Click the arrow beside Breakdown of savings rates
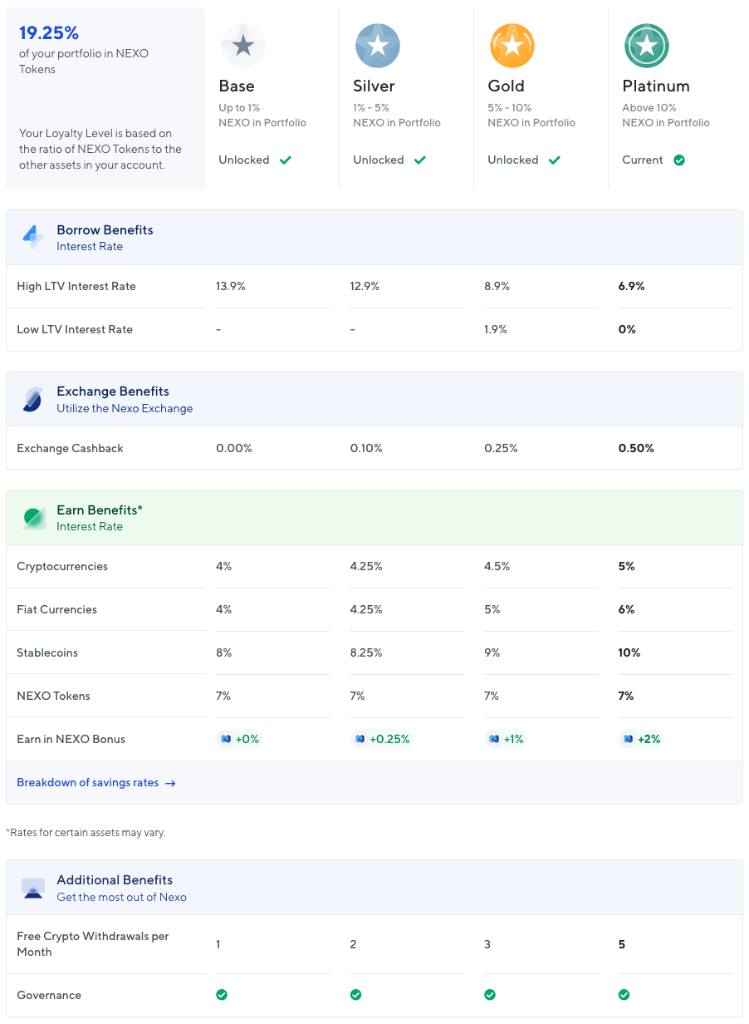This screenshot has width=749, height=1024. (170, 783)
